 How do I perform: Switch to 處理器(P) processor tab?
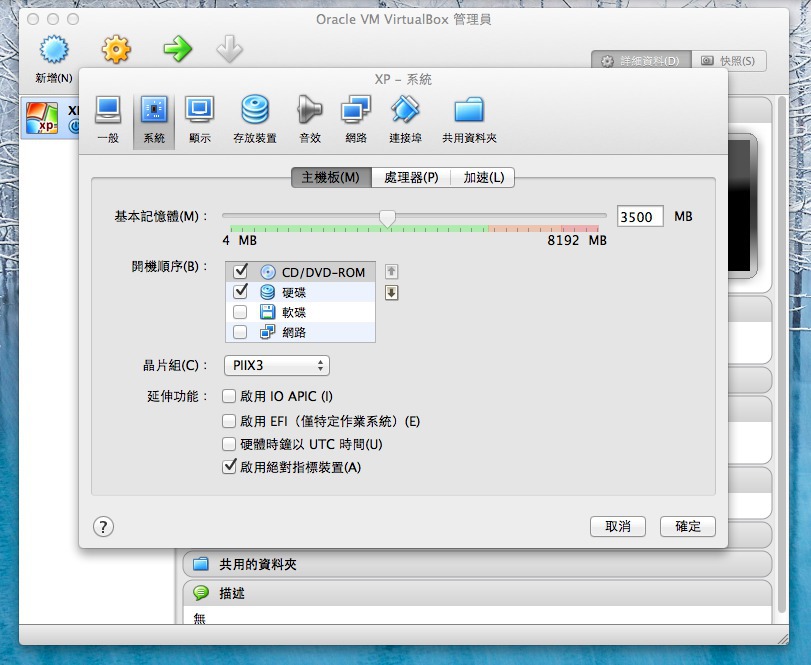411,177
